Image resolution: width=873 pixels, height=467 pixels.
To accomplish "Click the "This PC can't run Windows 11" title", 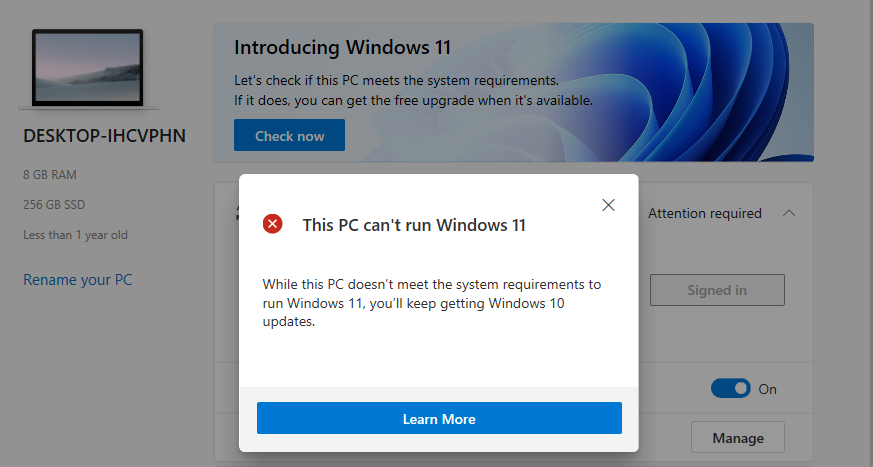I will 414,225.
